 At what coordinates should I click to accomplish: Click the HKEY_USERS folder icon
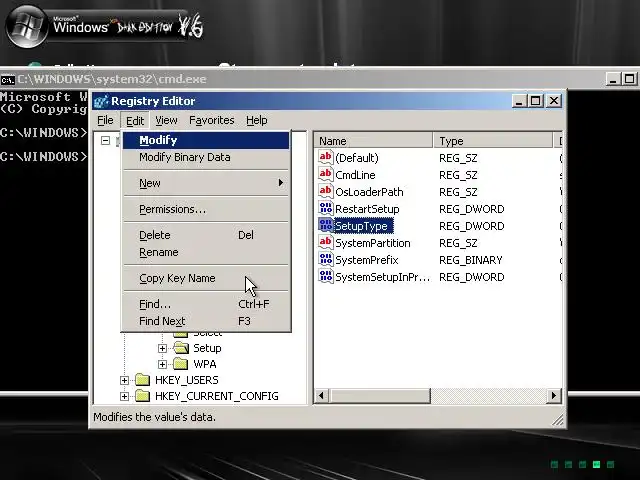(x=142, y=380)
